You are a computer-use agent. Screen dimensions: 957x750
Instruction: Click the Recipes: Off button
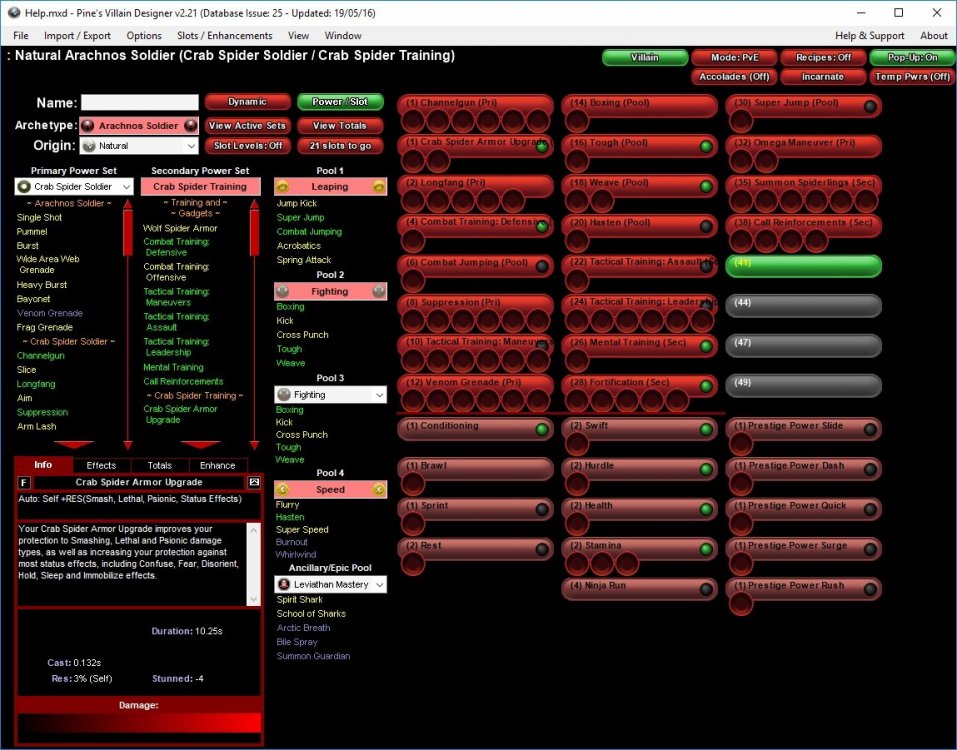pos(823,58)
